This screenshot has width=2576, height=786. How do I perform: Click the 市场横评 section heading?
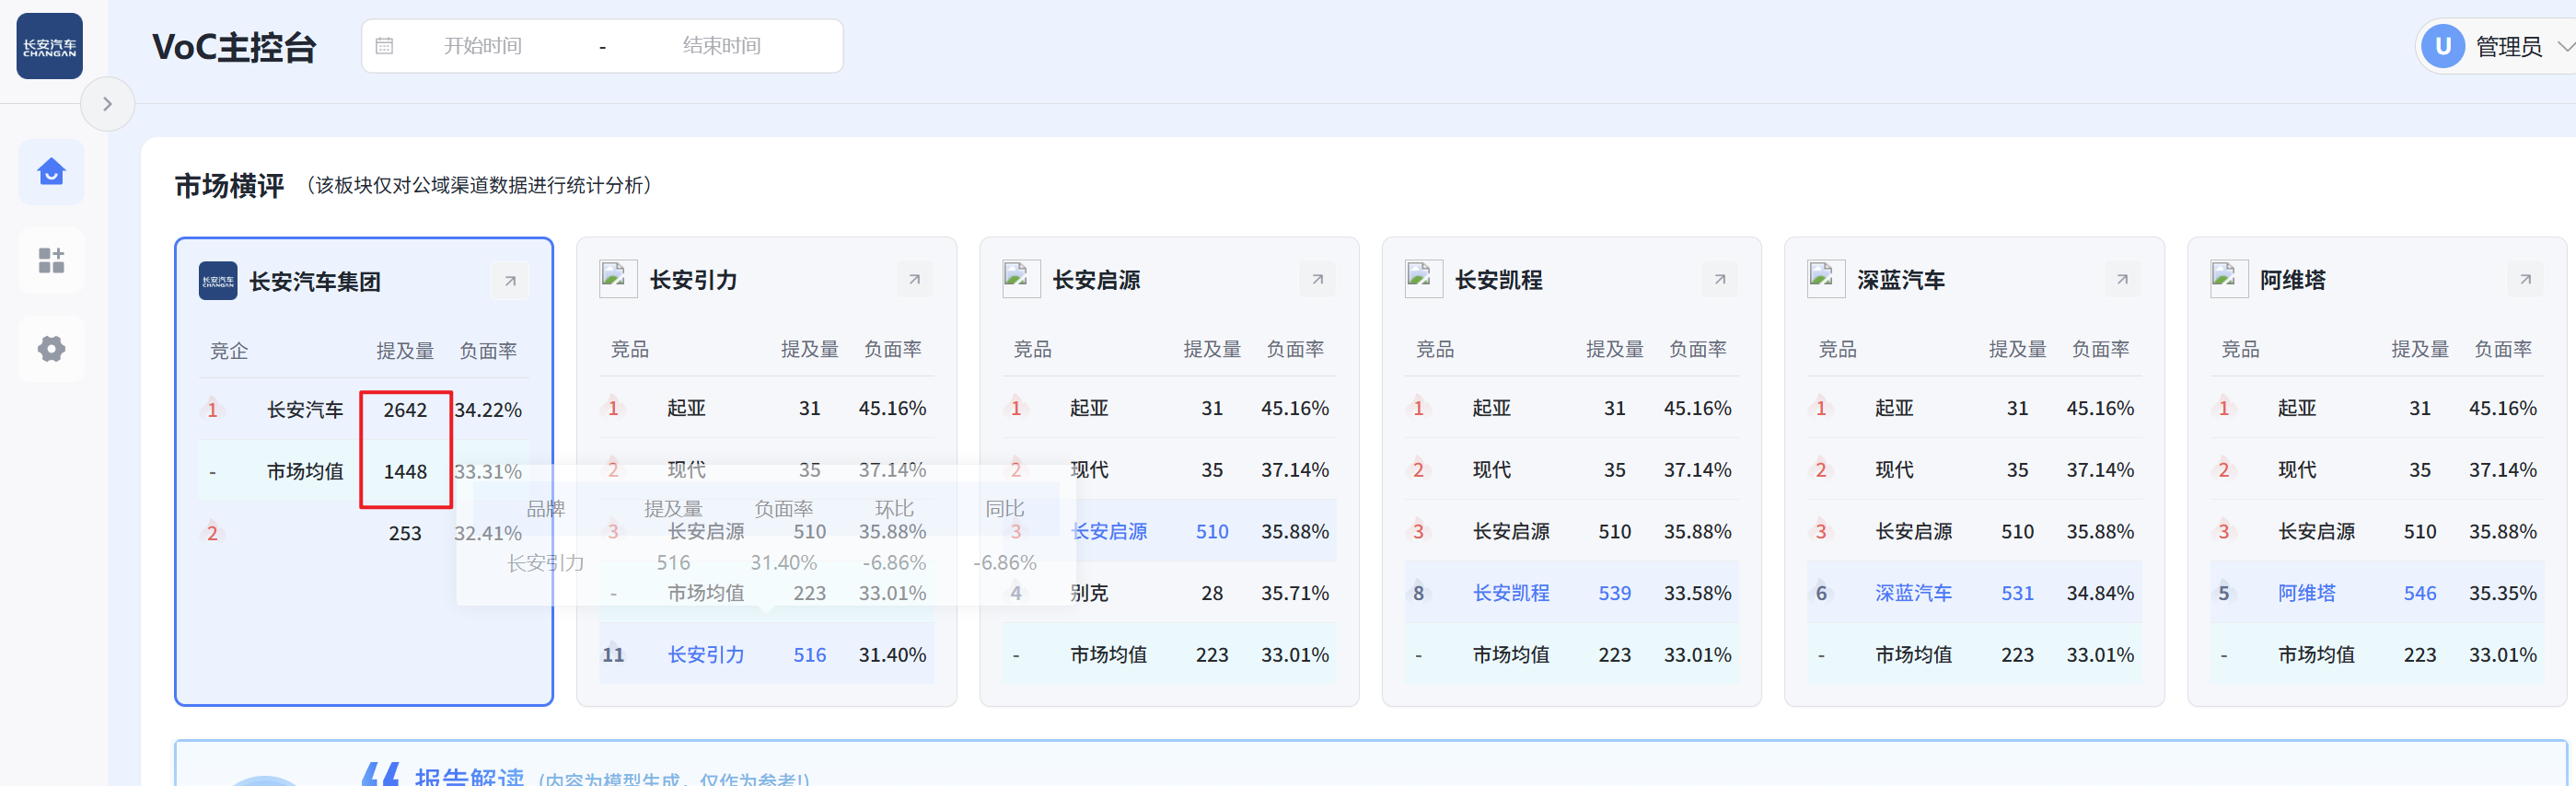point(229,186)
